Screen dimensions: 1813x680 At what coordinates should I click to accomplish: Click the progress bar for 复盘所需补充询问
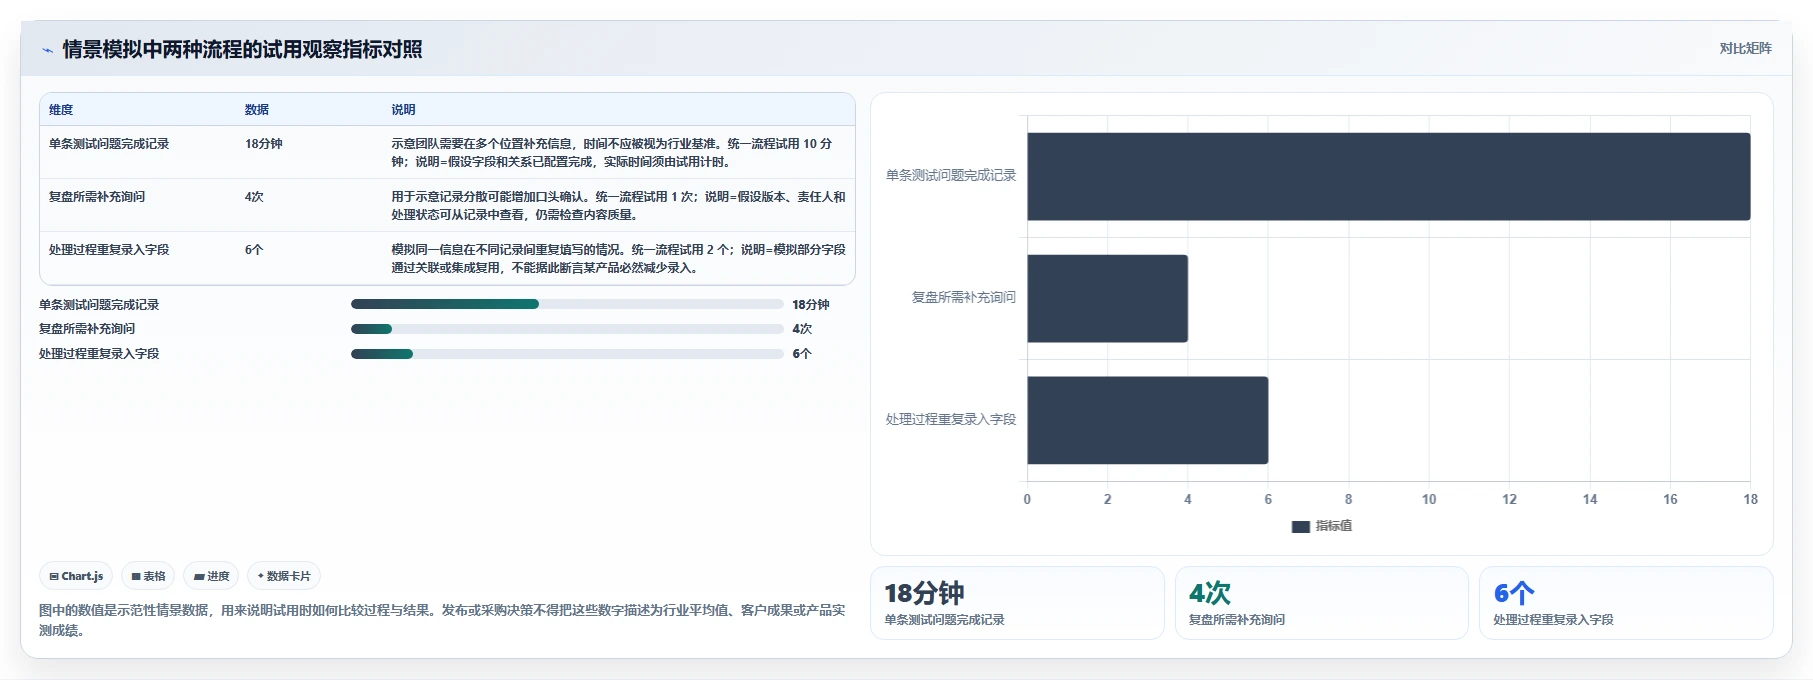click(567, 329)
